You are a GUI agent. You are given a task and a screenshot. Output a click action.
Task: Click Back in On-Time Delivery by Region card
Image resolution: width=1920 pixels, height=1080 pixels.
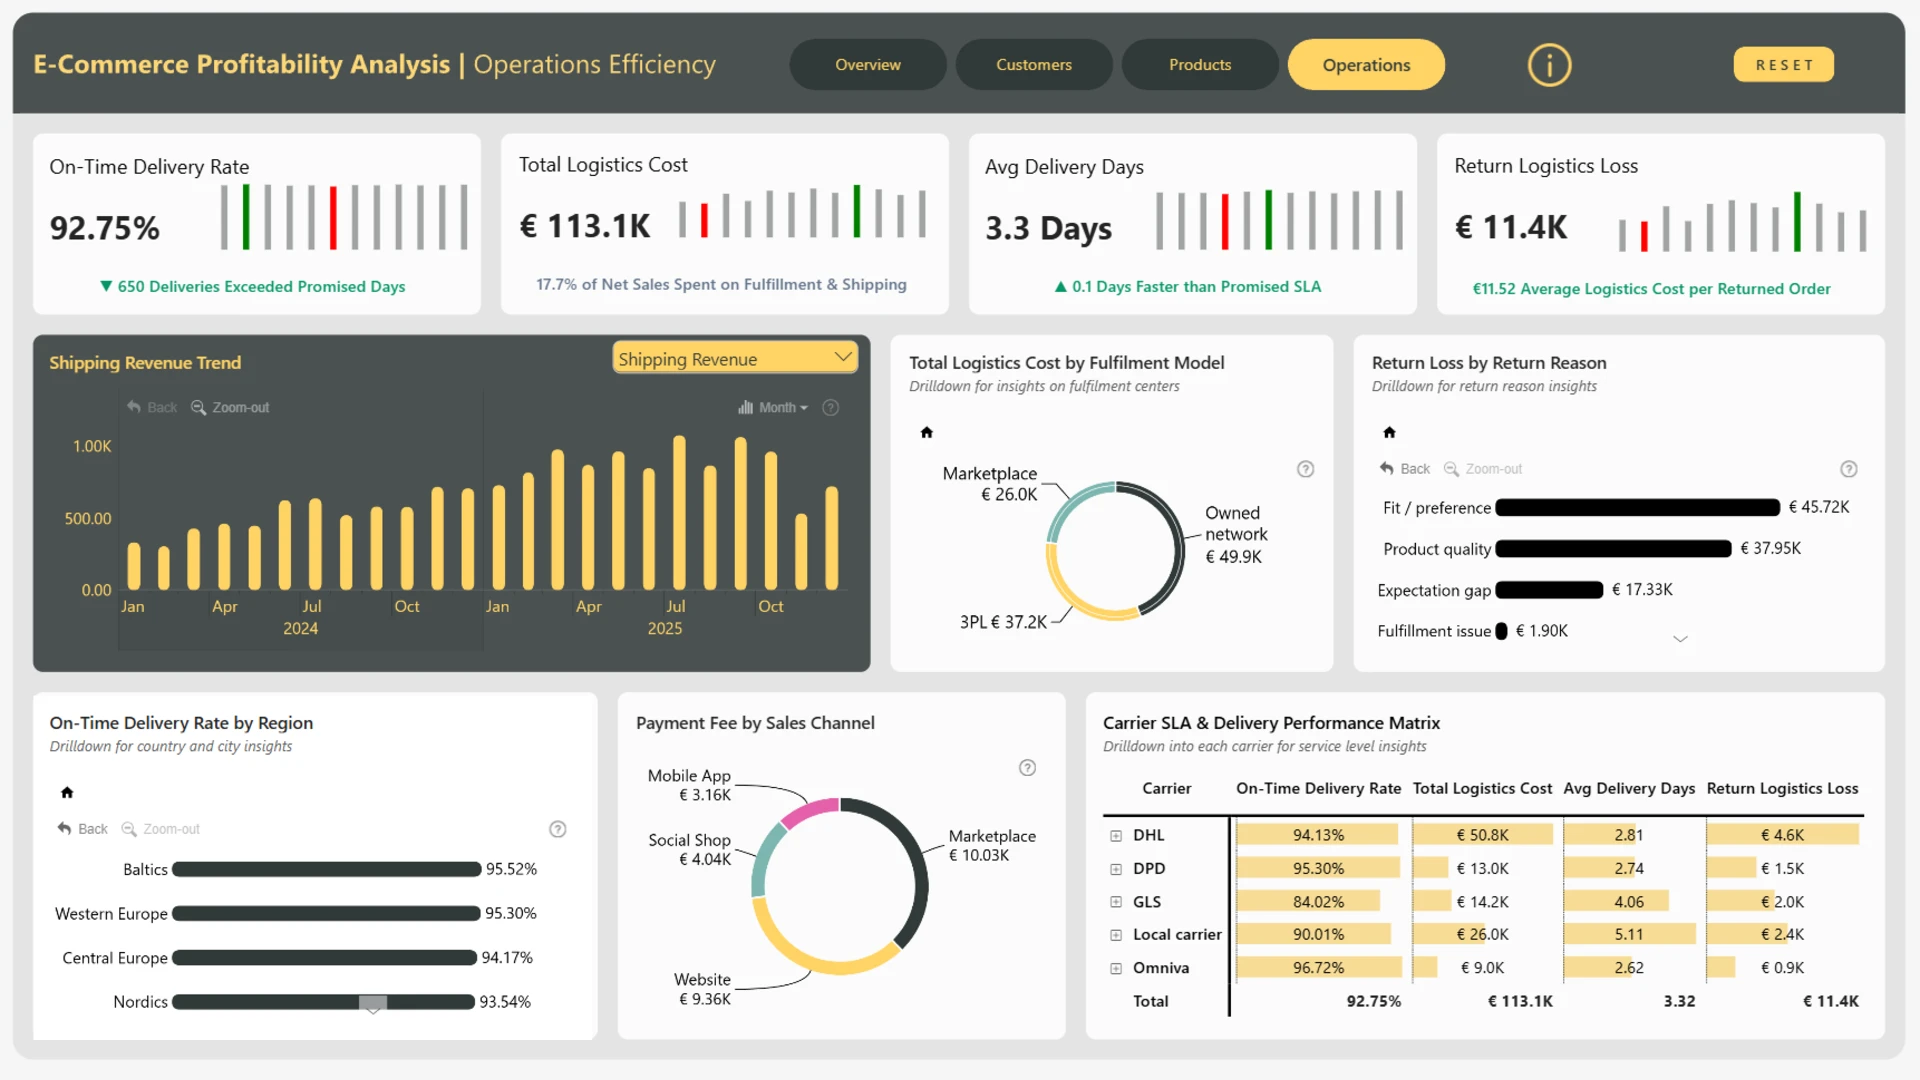point(82,829)
